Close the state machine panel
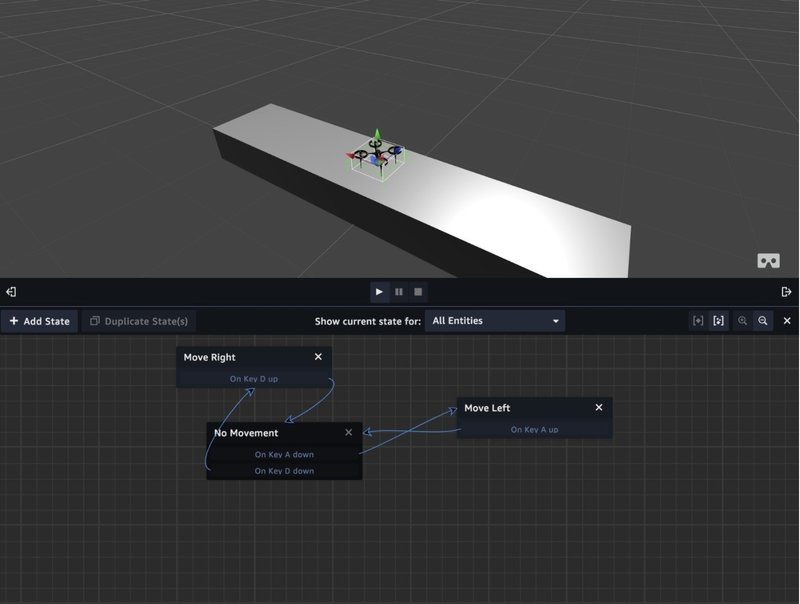 [x=787, y=321]
